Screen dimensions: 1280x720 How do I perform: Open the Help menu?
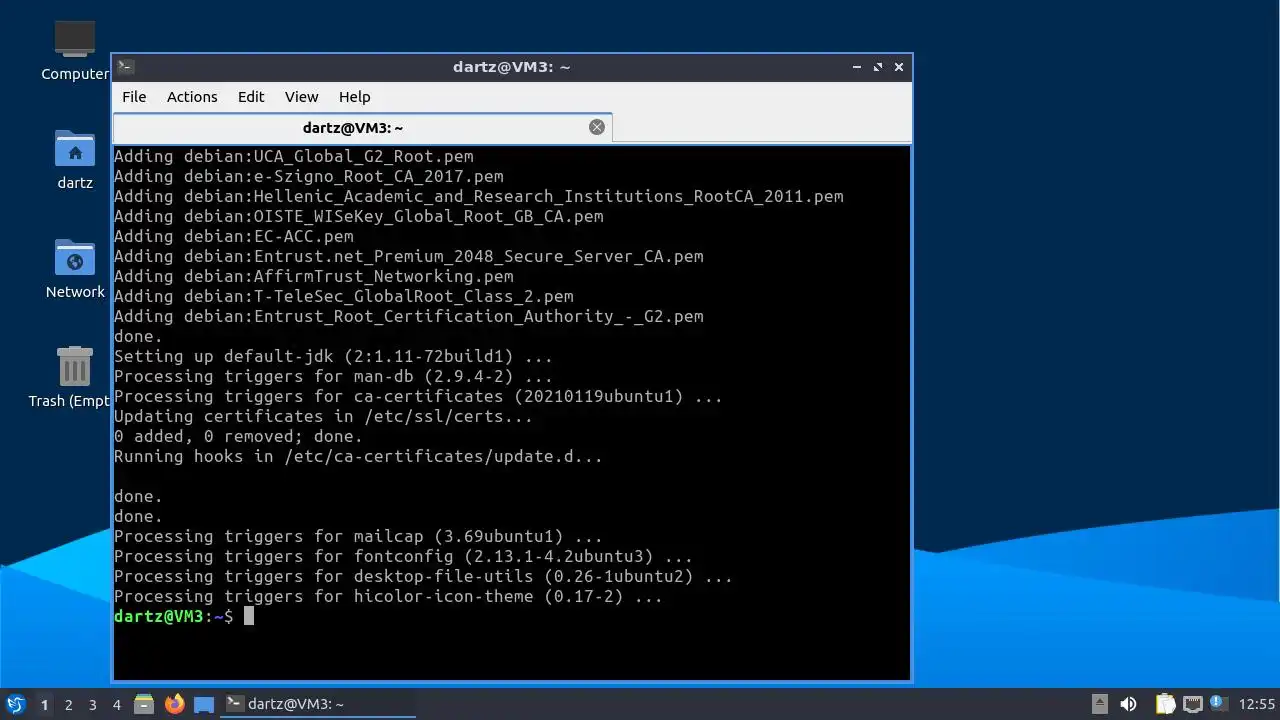(x=355, y=97)
